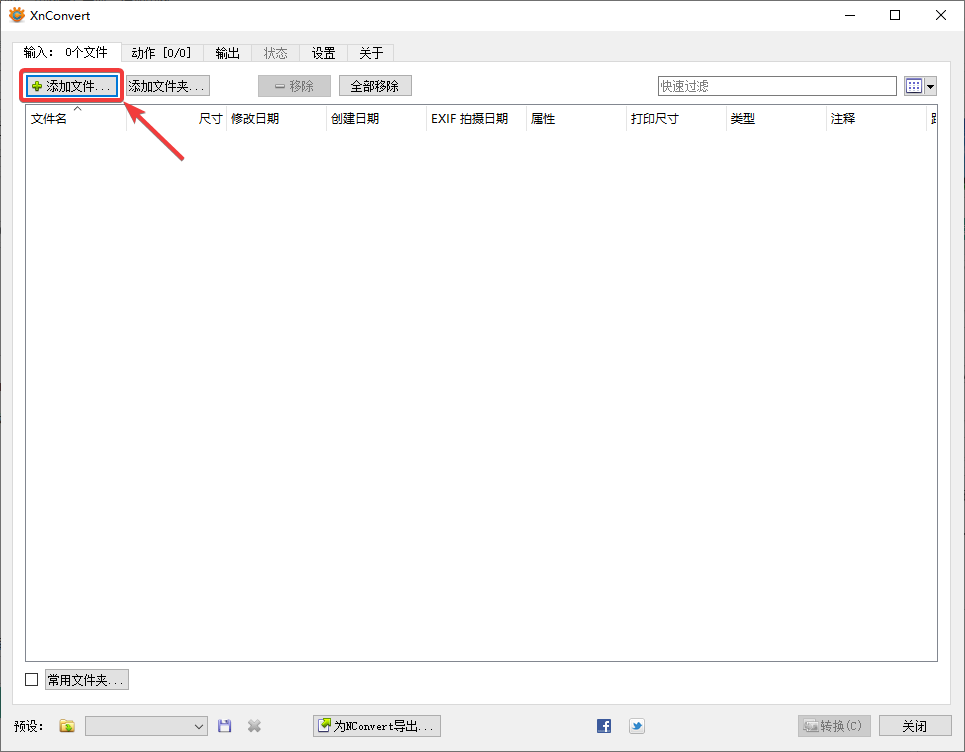Open the presets folder icon
The image size is (965, 752).
tap(66, 726)
